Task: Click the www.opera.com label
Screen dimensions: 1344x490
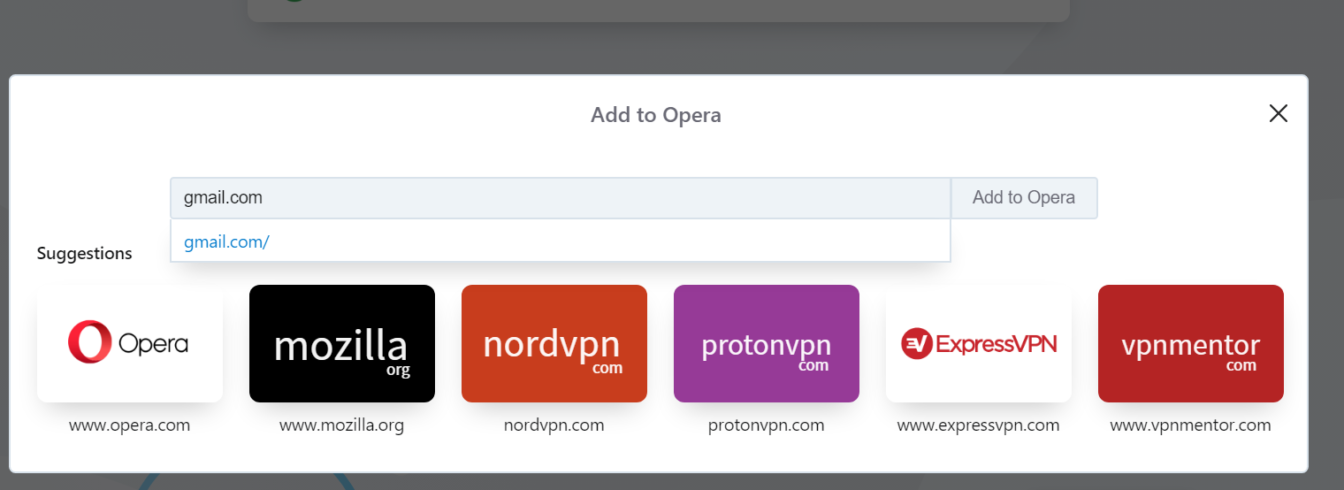Action: click(x=129, y=425)
